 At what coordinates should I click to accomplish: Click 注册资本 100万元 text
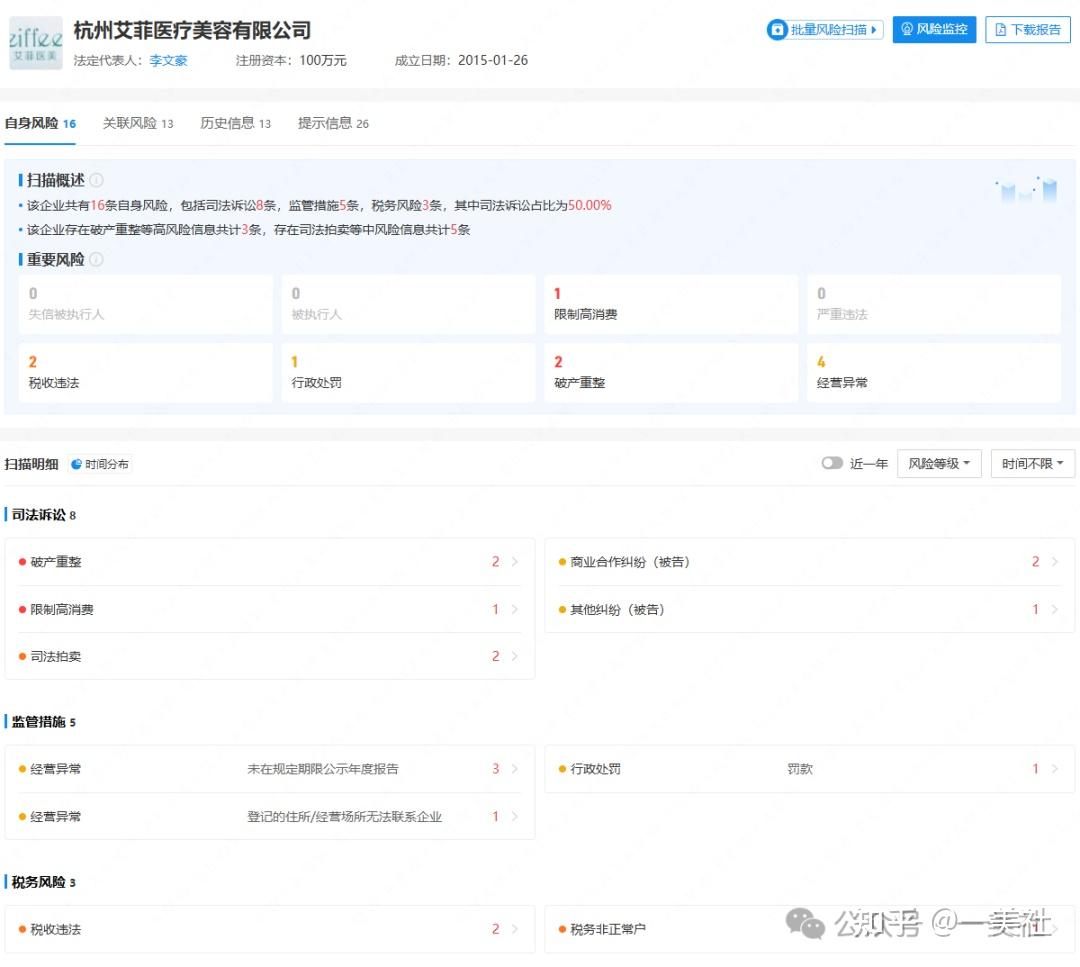tap(291, 61)
